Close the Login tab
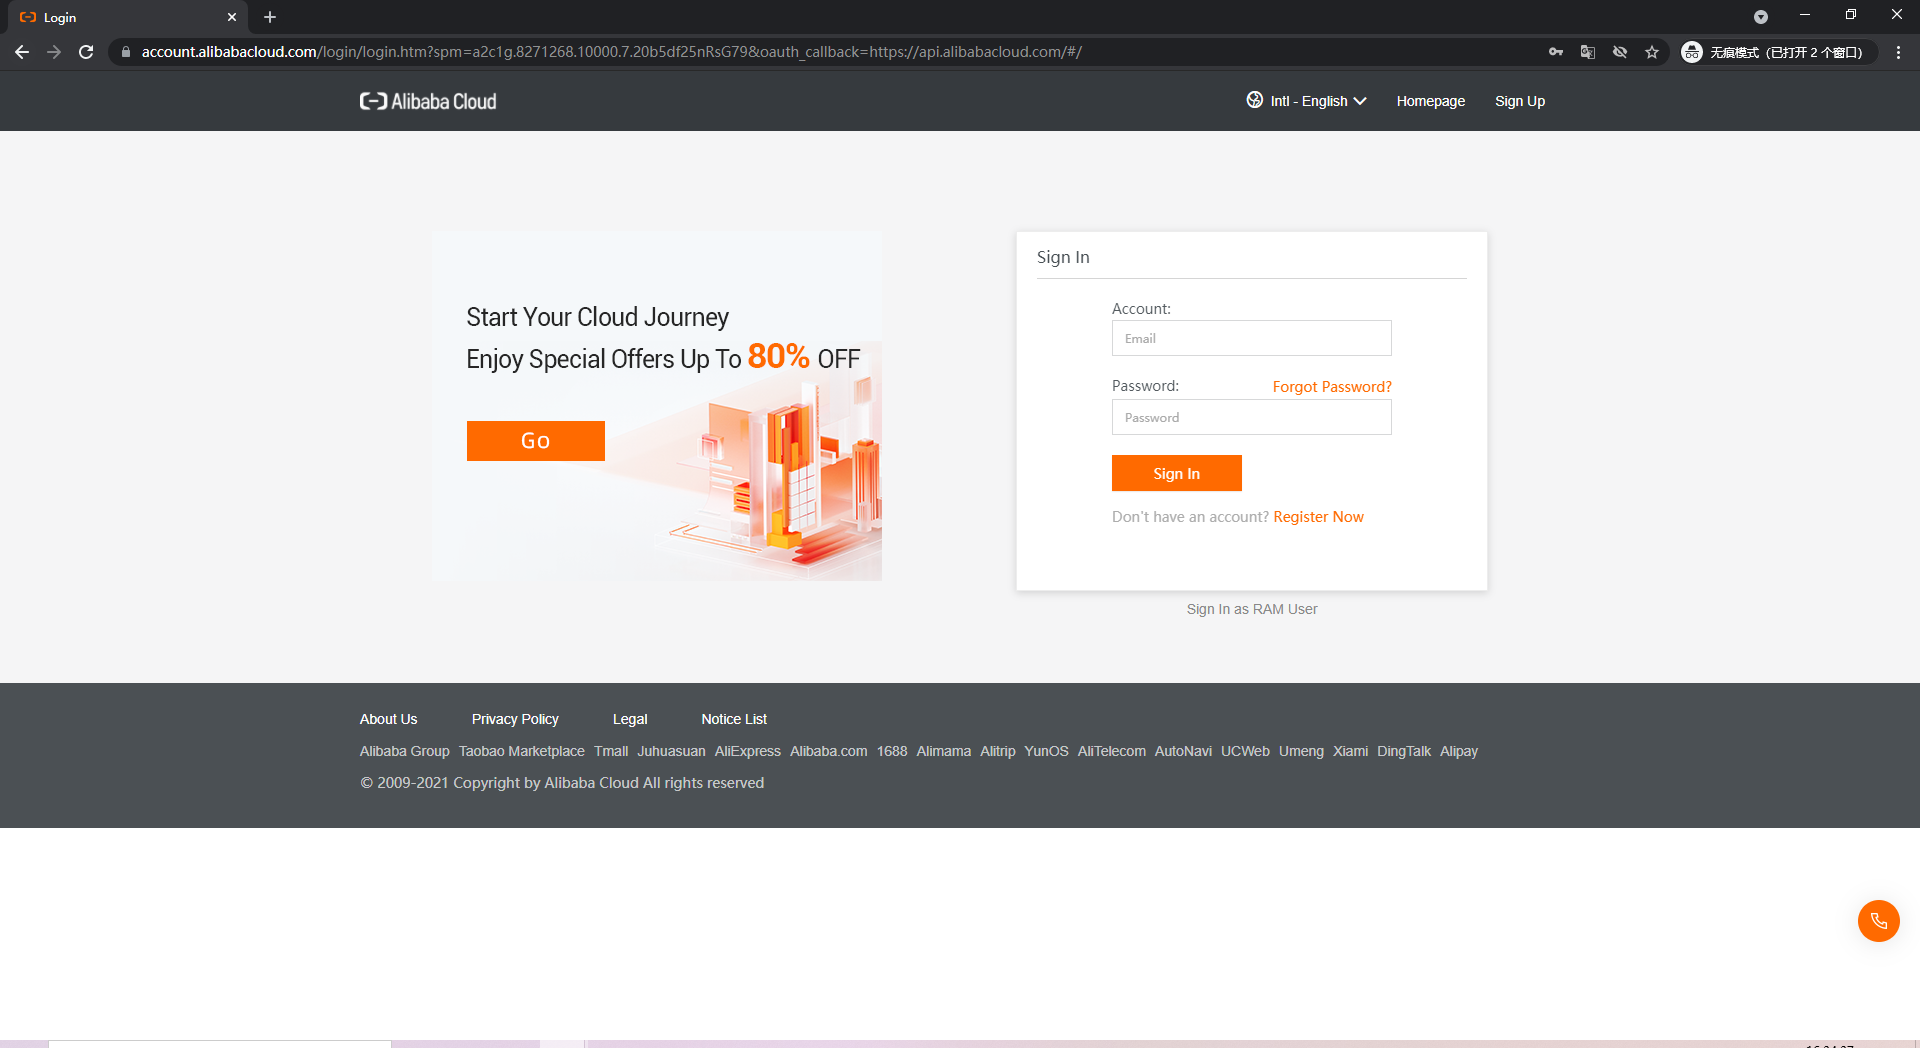This screenshot has height=1048, width=1920. coord(231,17)
